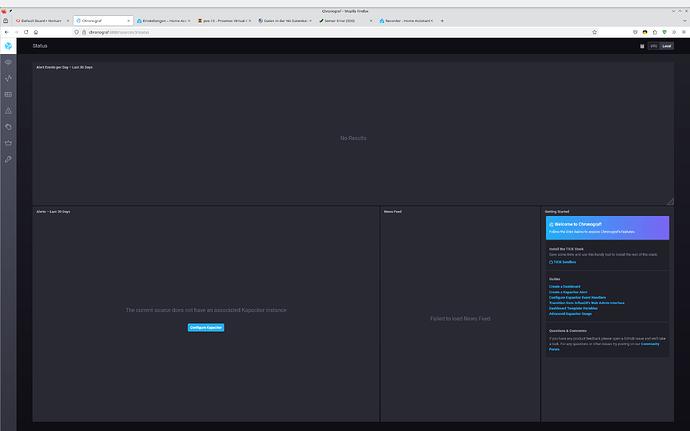
Task: Open the Extensions puzzle icon
Action: coord(655,32)
